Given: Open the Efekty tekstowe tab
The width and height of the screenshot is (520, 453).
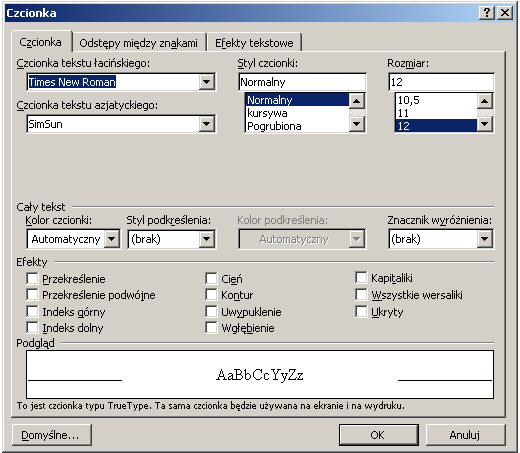Looking at the screenshot, I should point(254,43).
